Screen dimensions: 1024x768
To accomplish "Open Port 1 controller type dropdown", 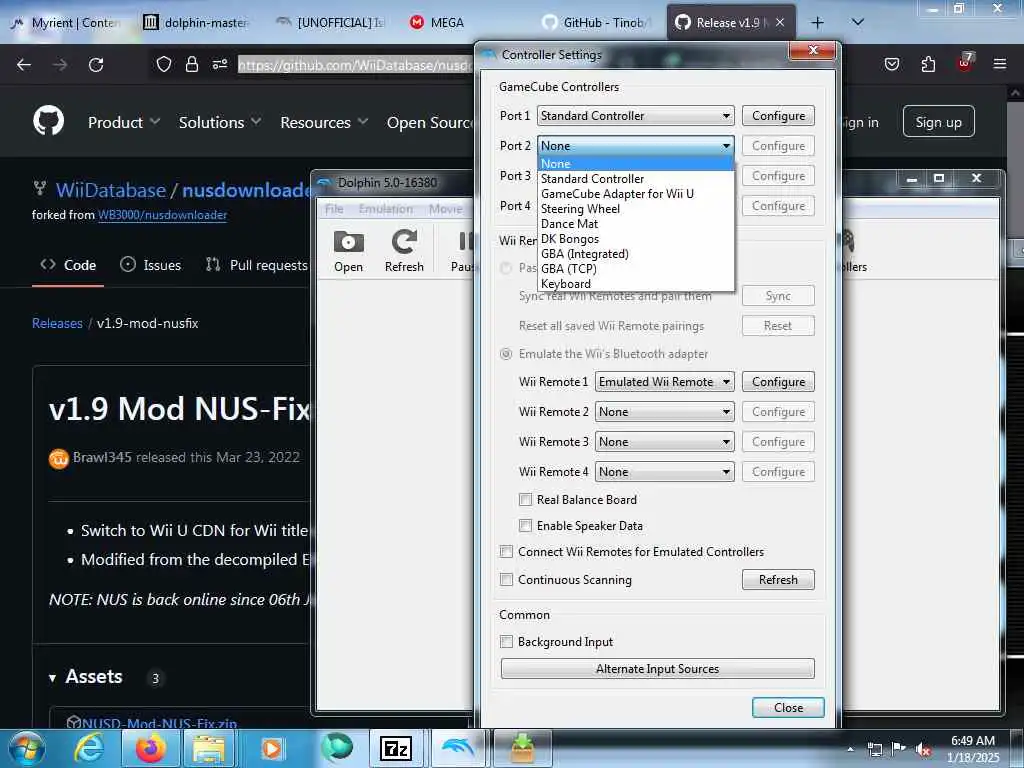I will [x=635, y=116].
